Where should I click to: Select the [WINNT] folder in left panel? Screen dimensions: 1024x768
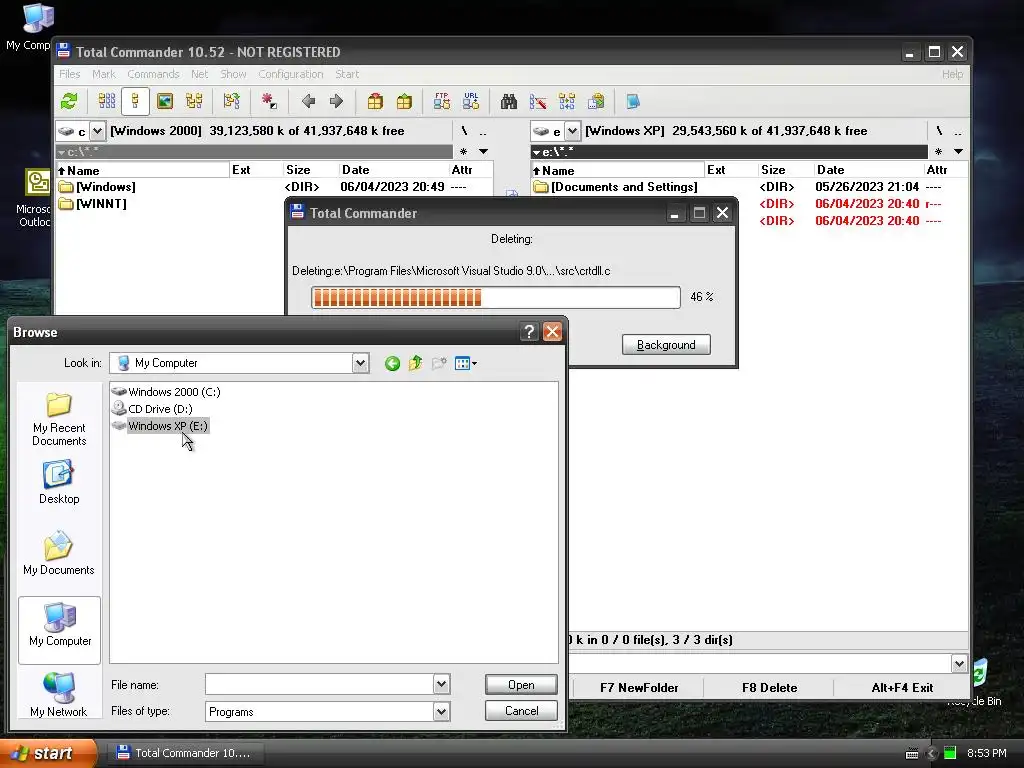(x=93, y=204)
